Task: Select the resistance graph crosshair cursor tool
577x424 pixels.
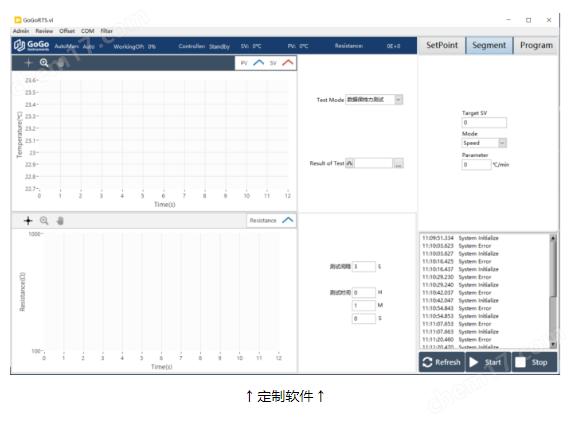Action: tap(28, 220)
